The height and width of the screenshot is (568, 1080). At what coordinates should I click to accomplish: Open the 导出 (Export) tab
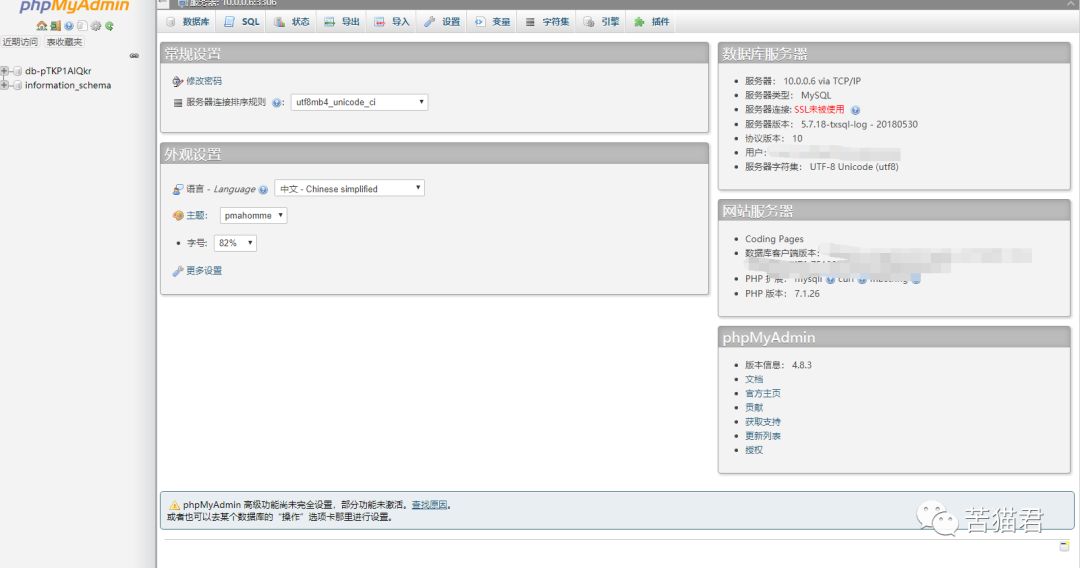(342, 22)
